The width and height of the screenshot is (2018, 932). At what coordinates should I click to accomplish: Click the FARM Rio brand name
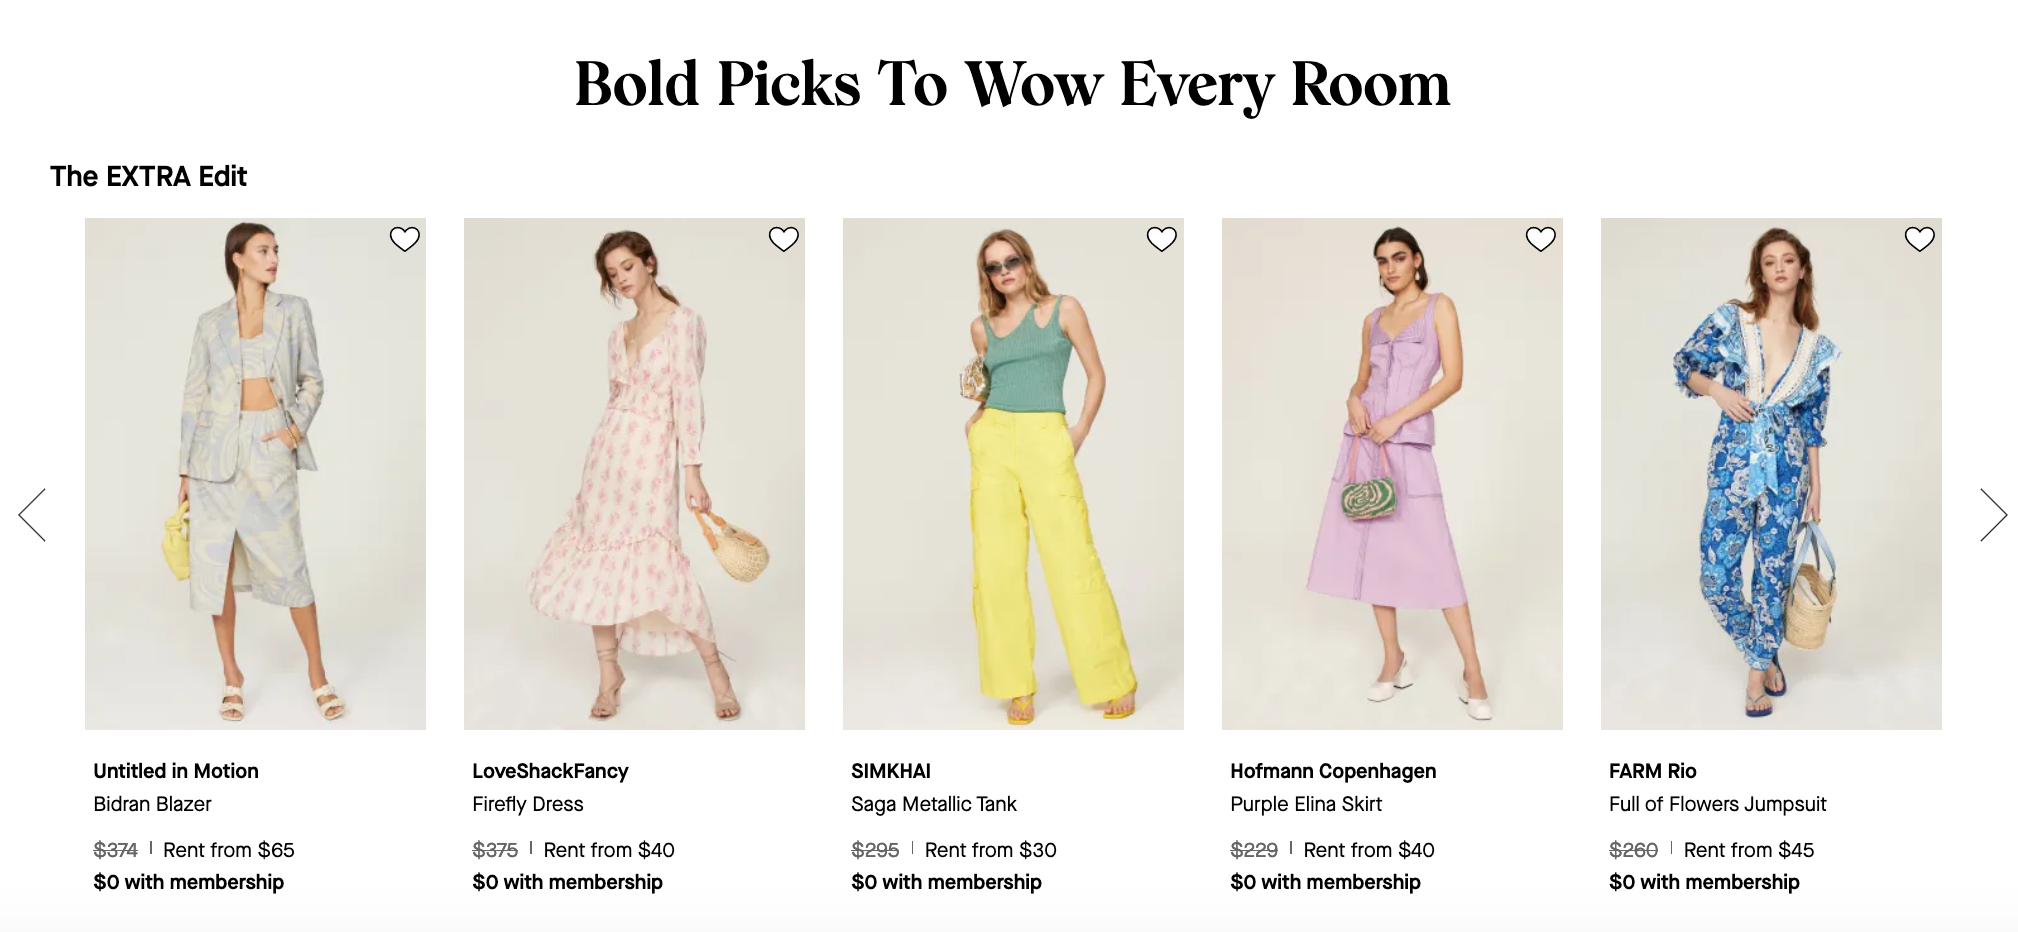click(1653, 771)
